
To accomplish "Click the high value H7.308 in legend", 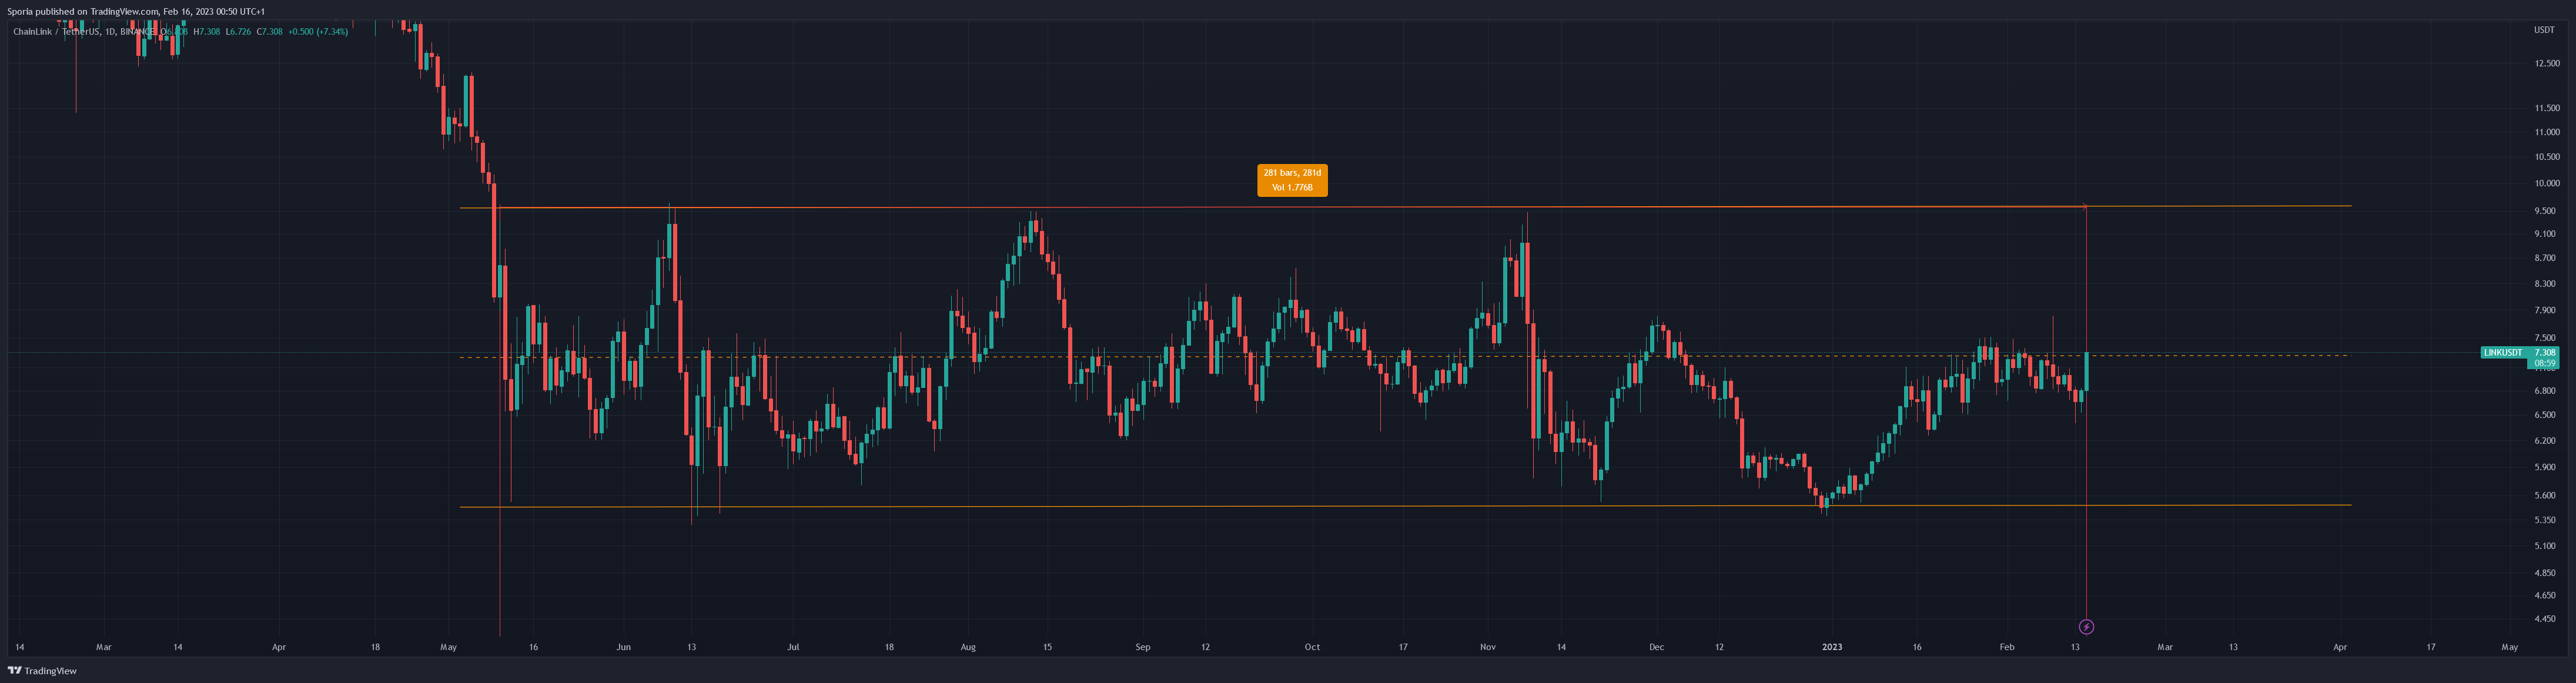I will pyautogui.click(x=206, y=32).
